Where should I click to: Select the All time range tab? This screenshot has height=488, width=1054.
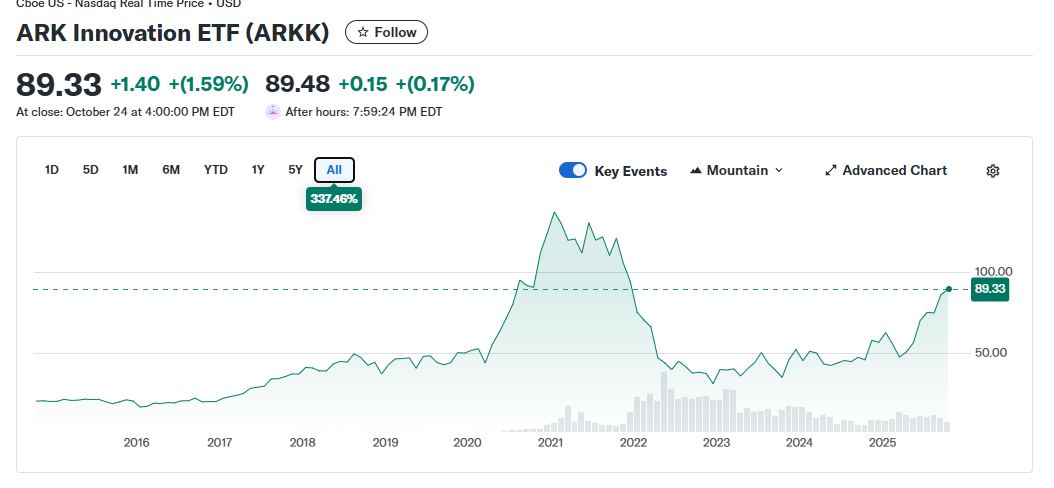tap(334, 170)
